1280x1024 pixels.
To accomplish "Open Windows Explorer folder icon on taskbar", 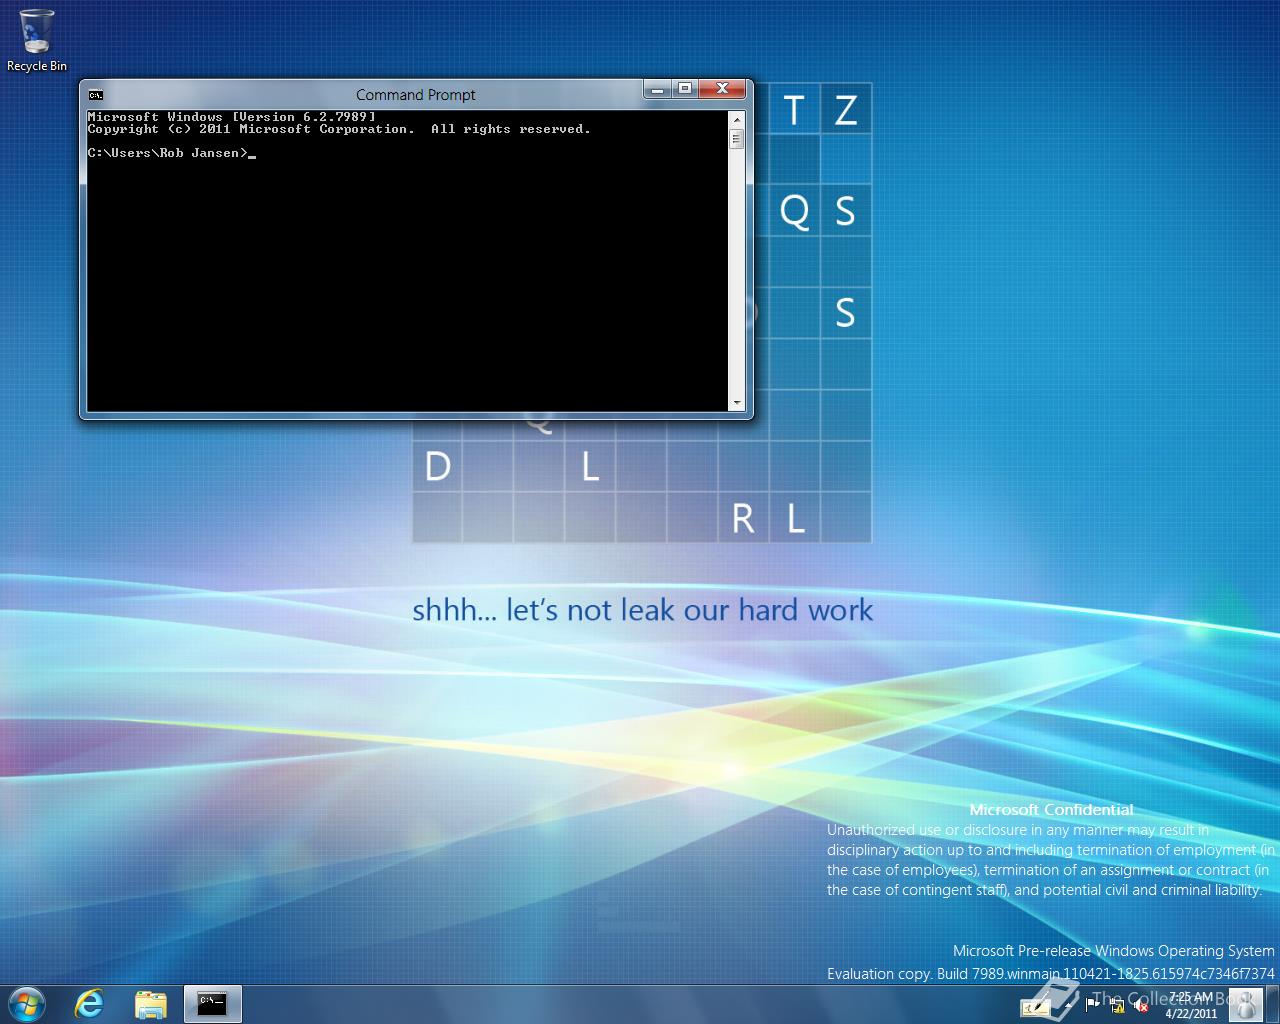I will (151, 1004).
